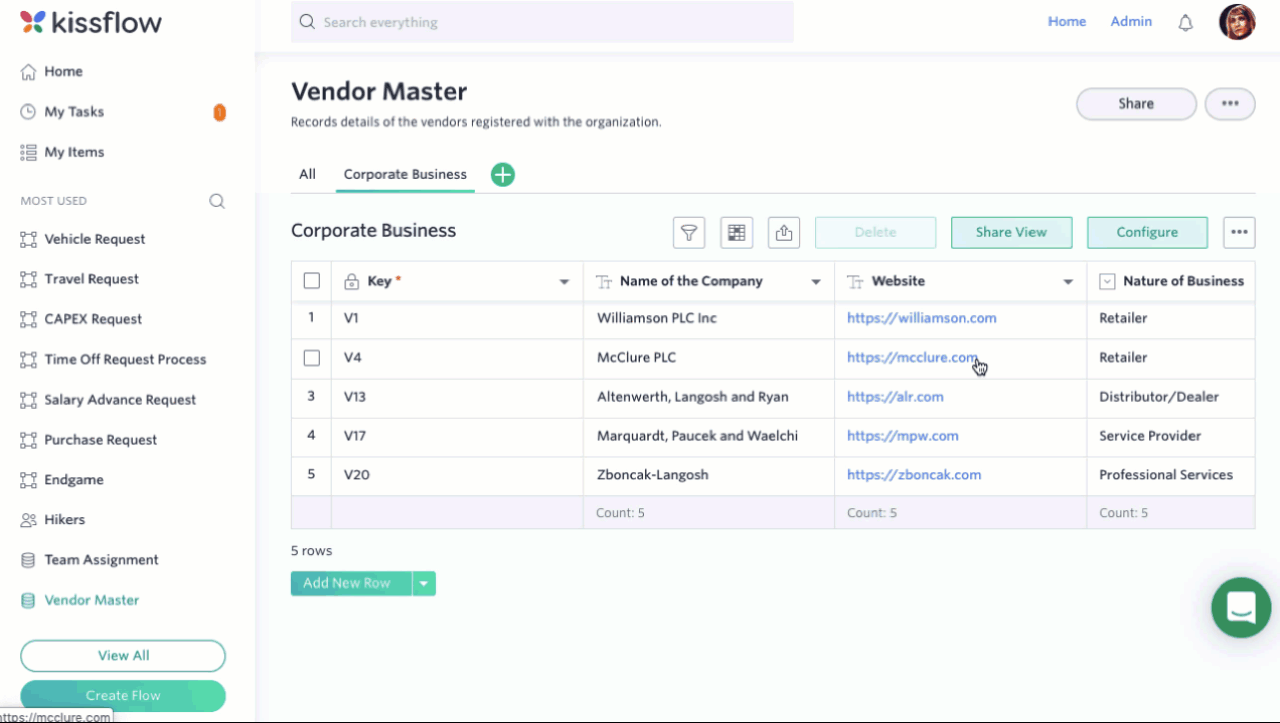Open the https://alr.com link
The image size is (1280, 723).
coord(895,397)
